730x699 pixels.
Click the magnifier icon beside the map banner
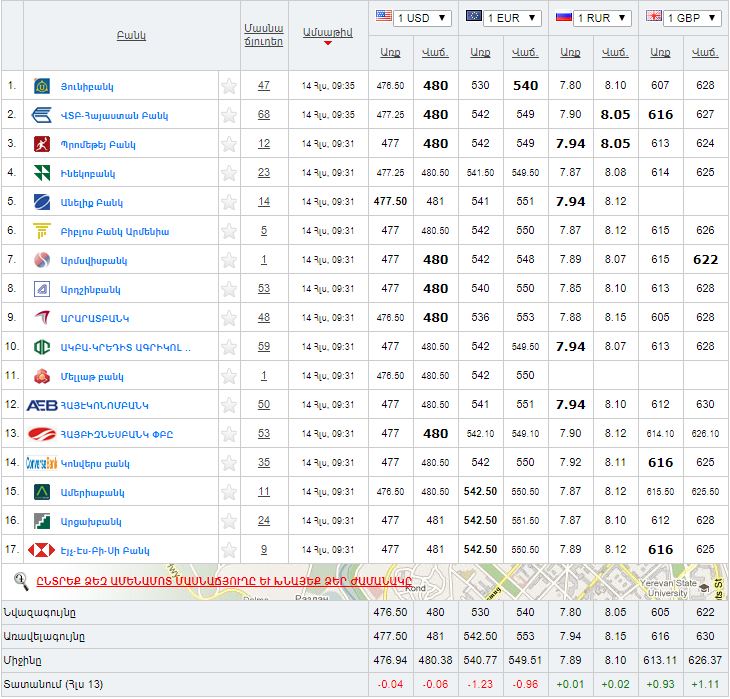[21, 579]
